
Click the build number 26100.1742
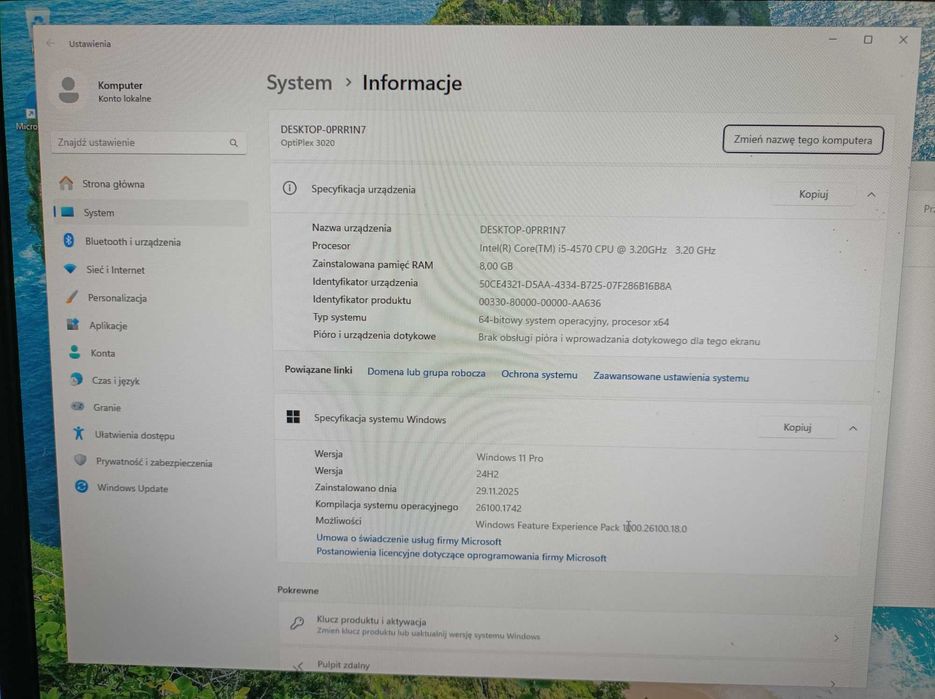(x=499, y=508)
